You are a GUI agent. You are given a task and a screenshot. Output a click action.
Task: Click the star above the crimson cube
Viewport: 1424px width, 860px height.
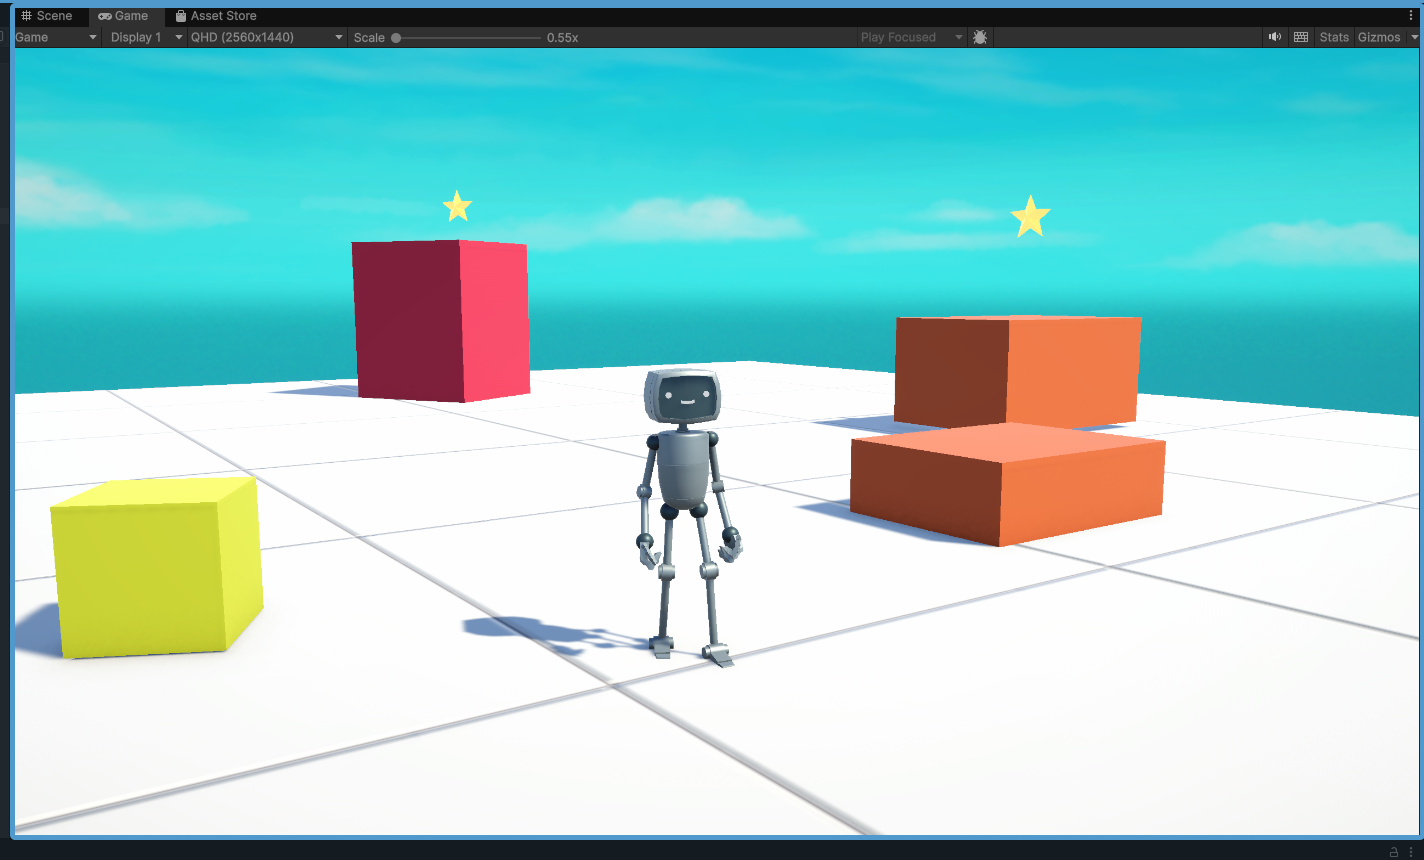[x=457, y=206]
